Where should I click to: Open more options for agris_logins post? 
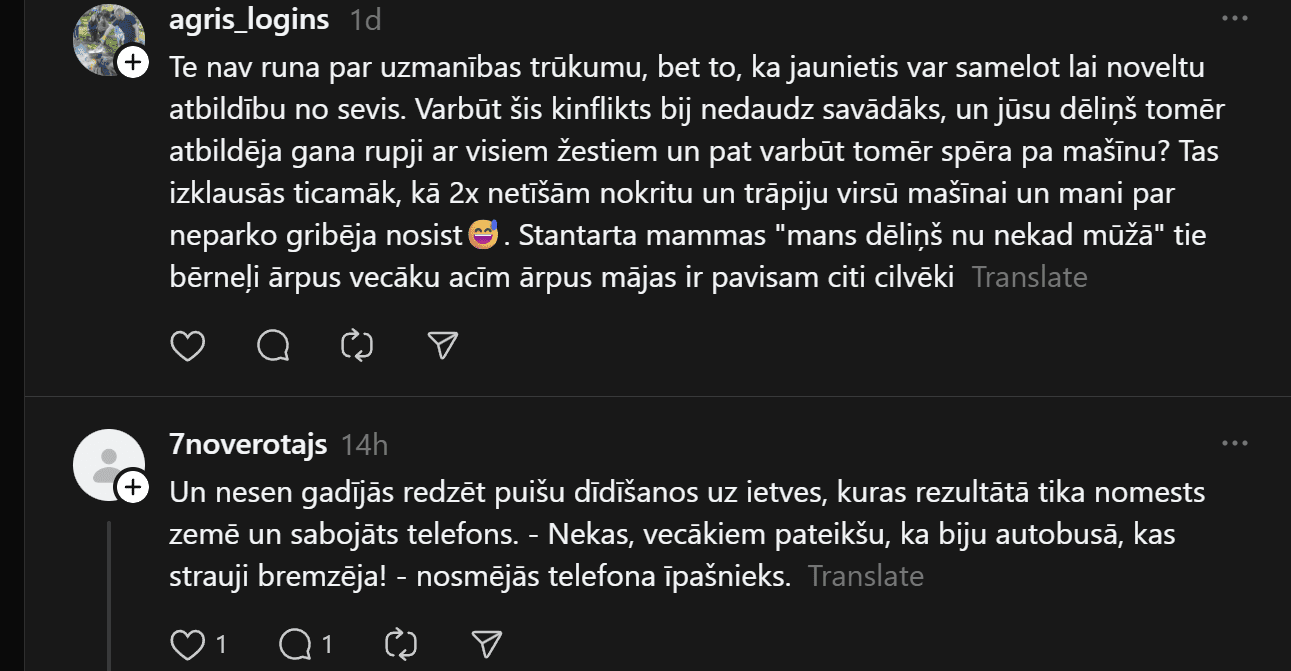click(x=1235, y=19)
